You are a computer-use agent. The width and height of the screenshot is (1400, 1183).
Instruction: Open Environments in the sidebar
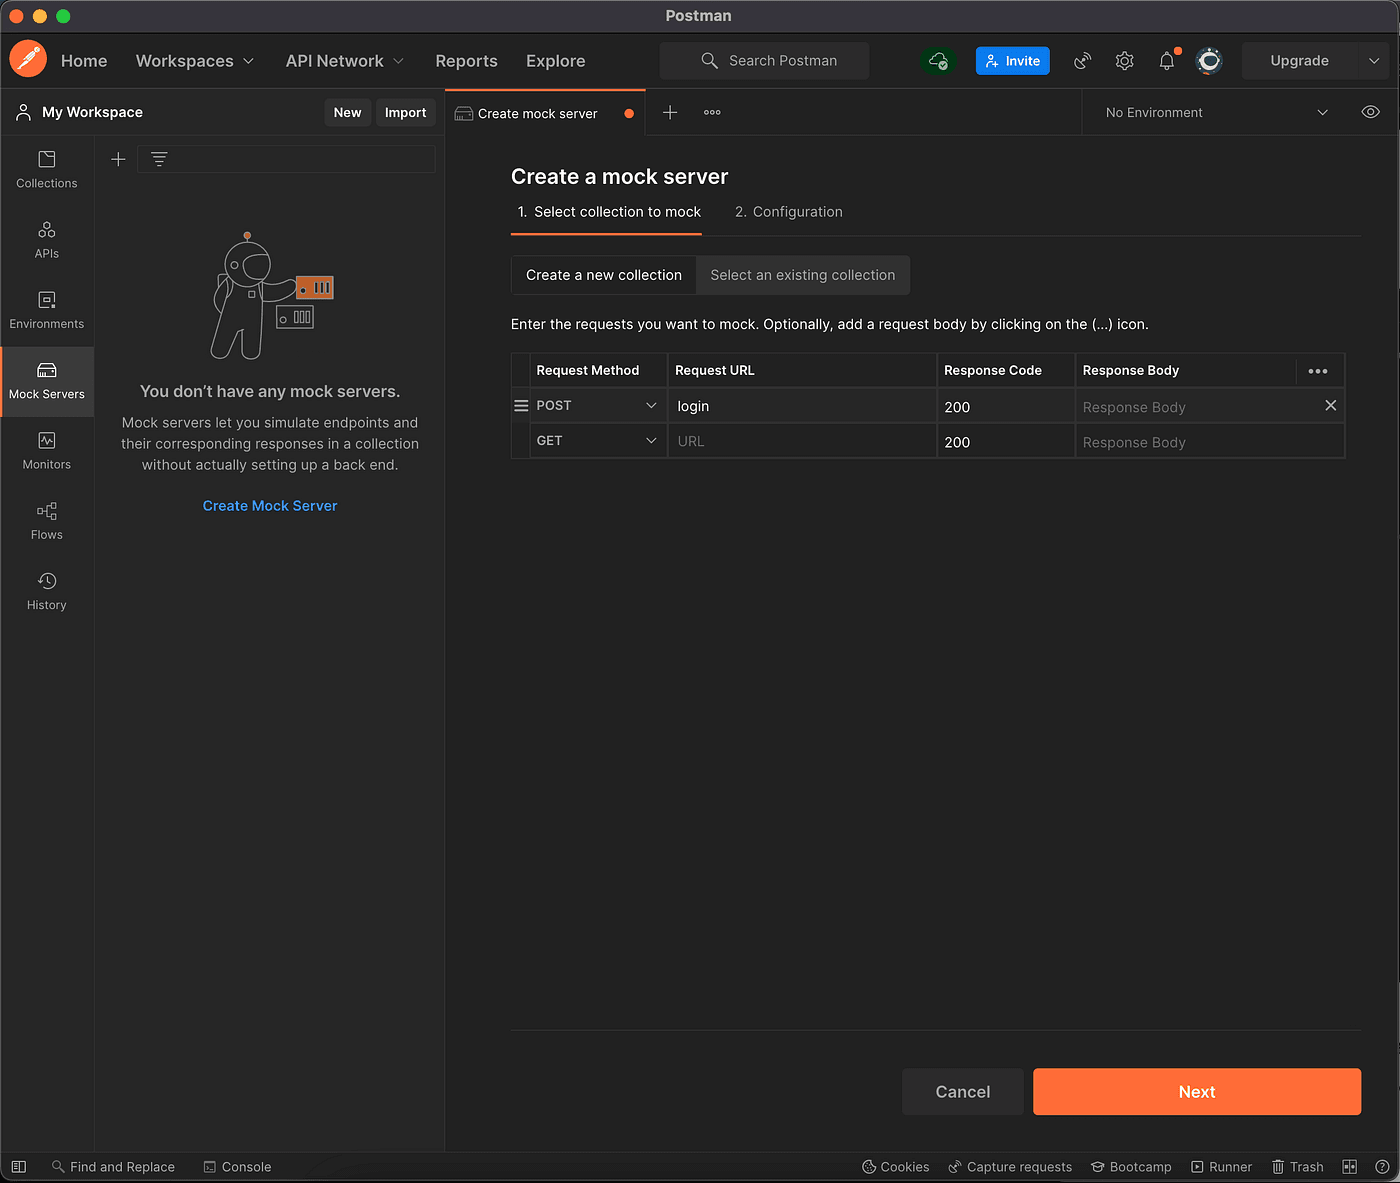point(47,311)
